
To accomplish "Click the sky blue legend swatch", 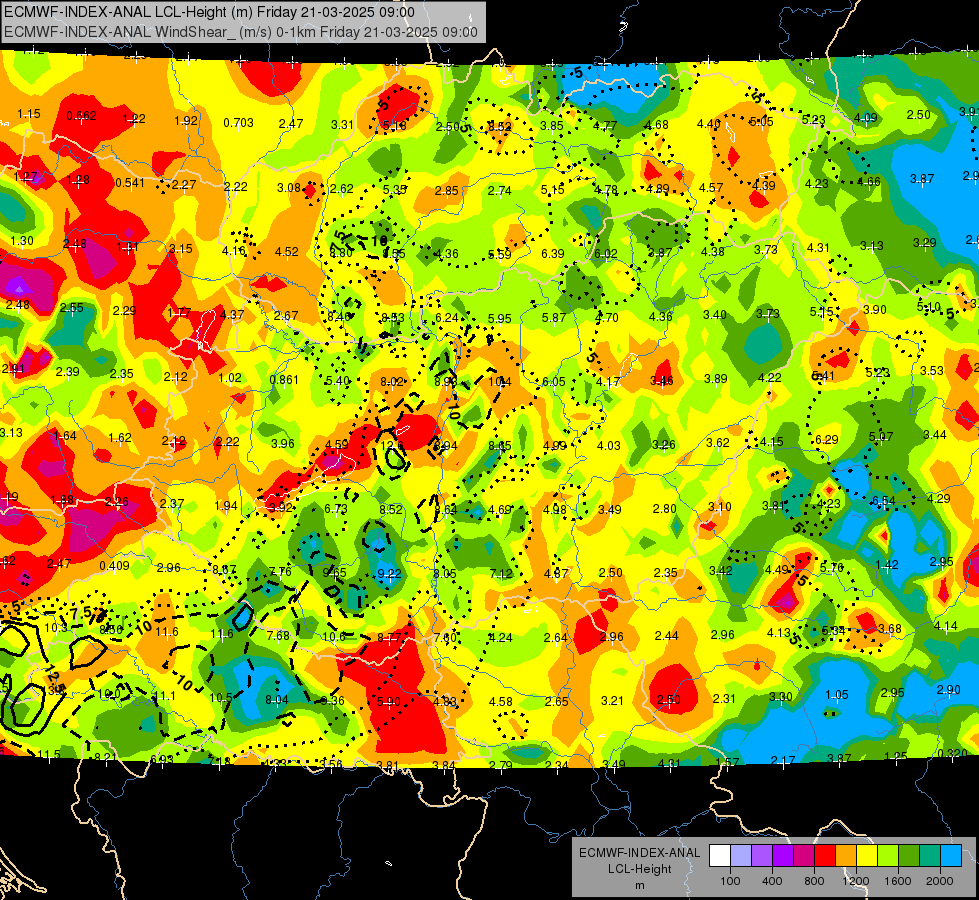I will 951,856.
